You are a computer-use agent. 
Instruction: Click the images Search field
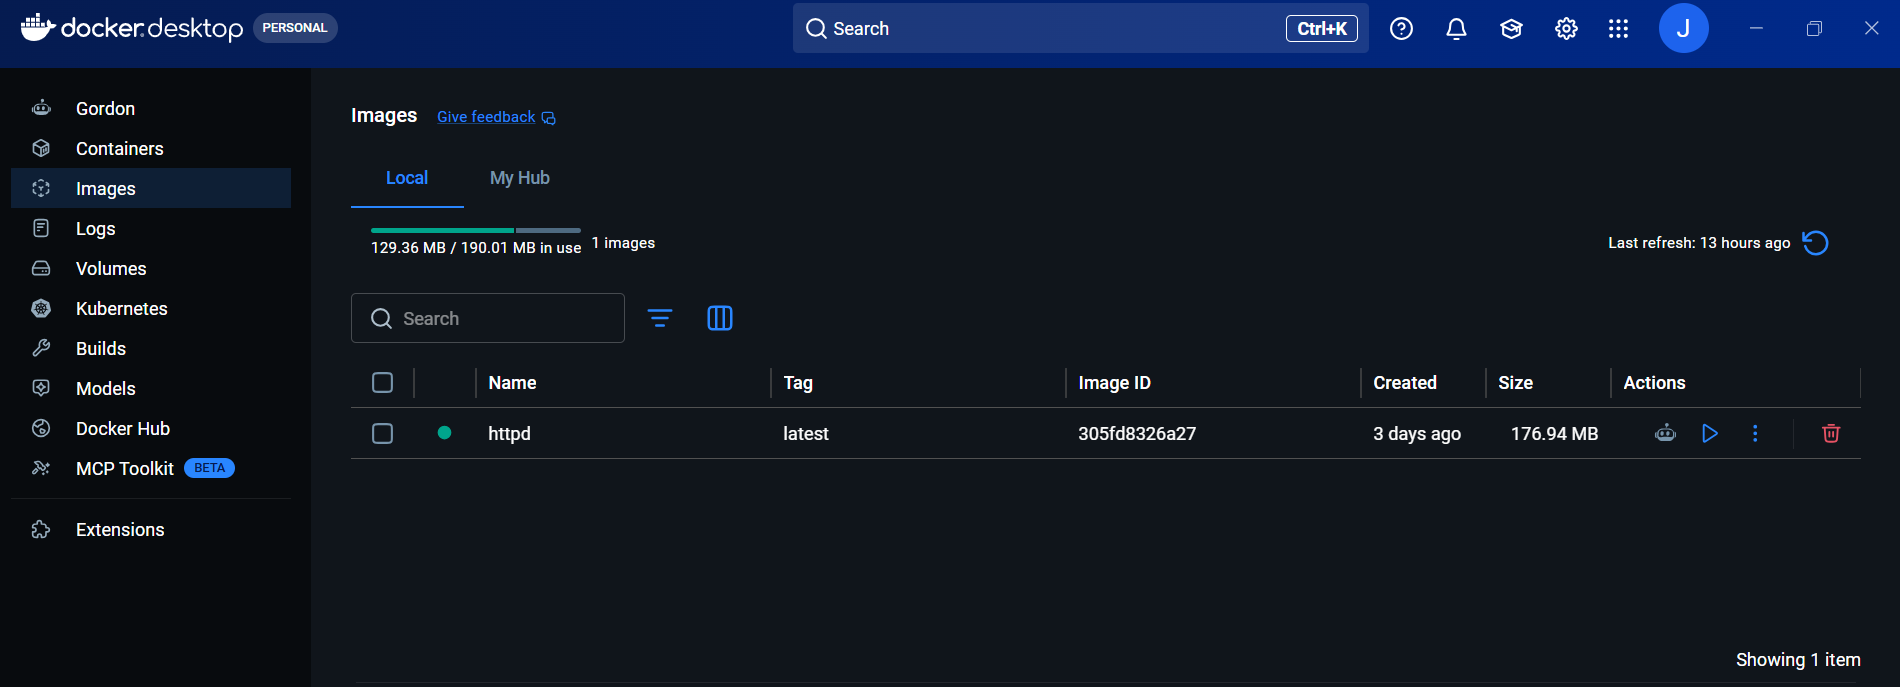pos(488,318)
